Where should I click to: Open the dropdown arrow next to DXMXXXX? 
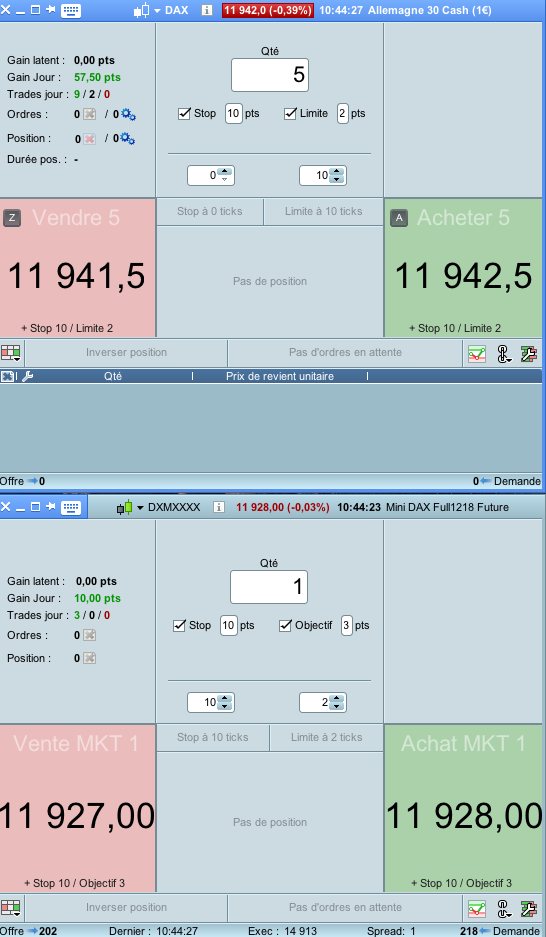pos(140,508)
